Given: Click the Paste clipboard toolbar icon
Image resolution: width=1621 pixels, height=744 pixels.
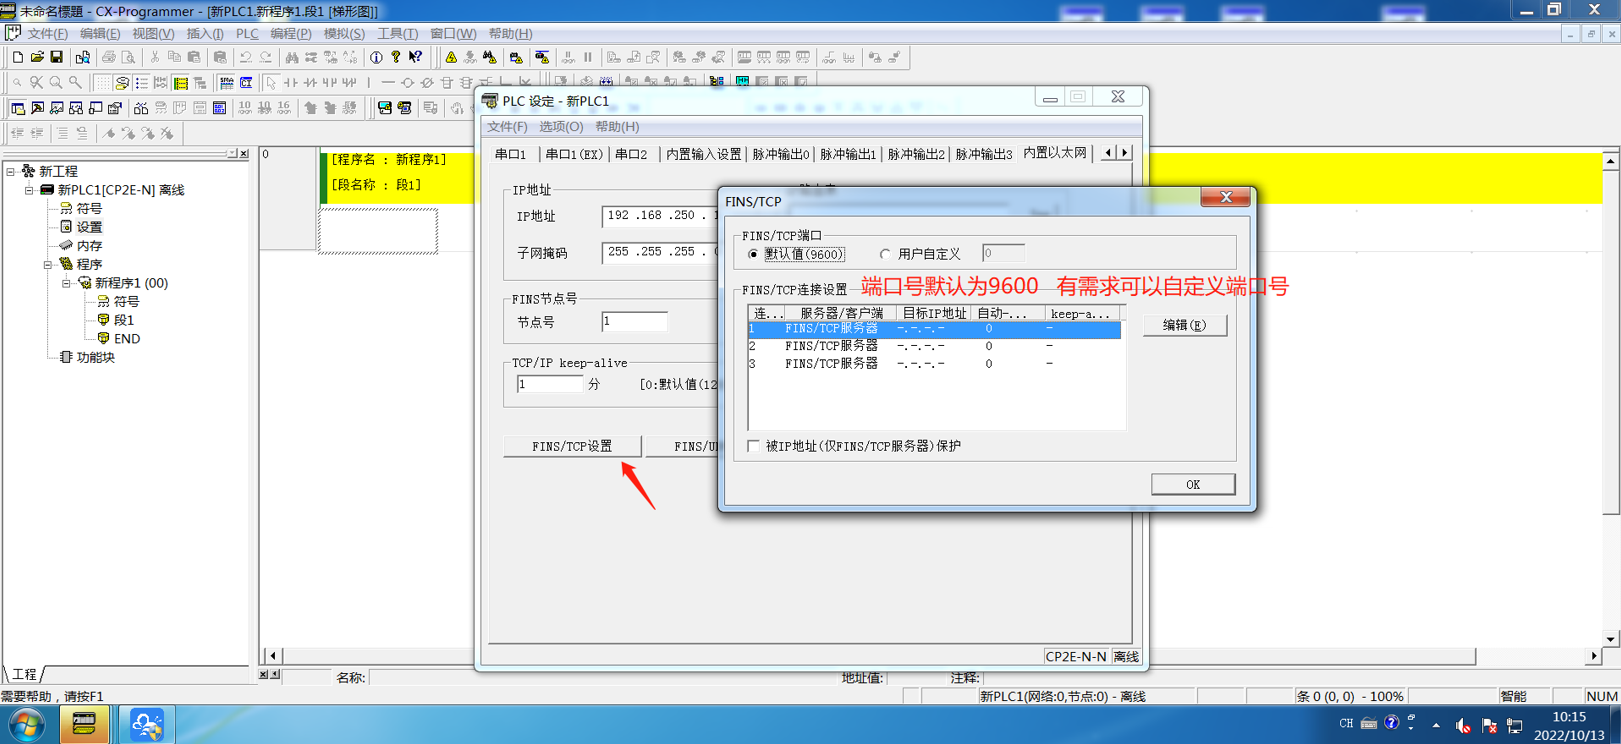Looking at the screenshot, I should click(194, 58).
